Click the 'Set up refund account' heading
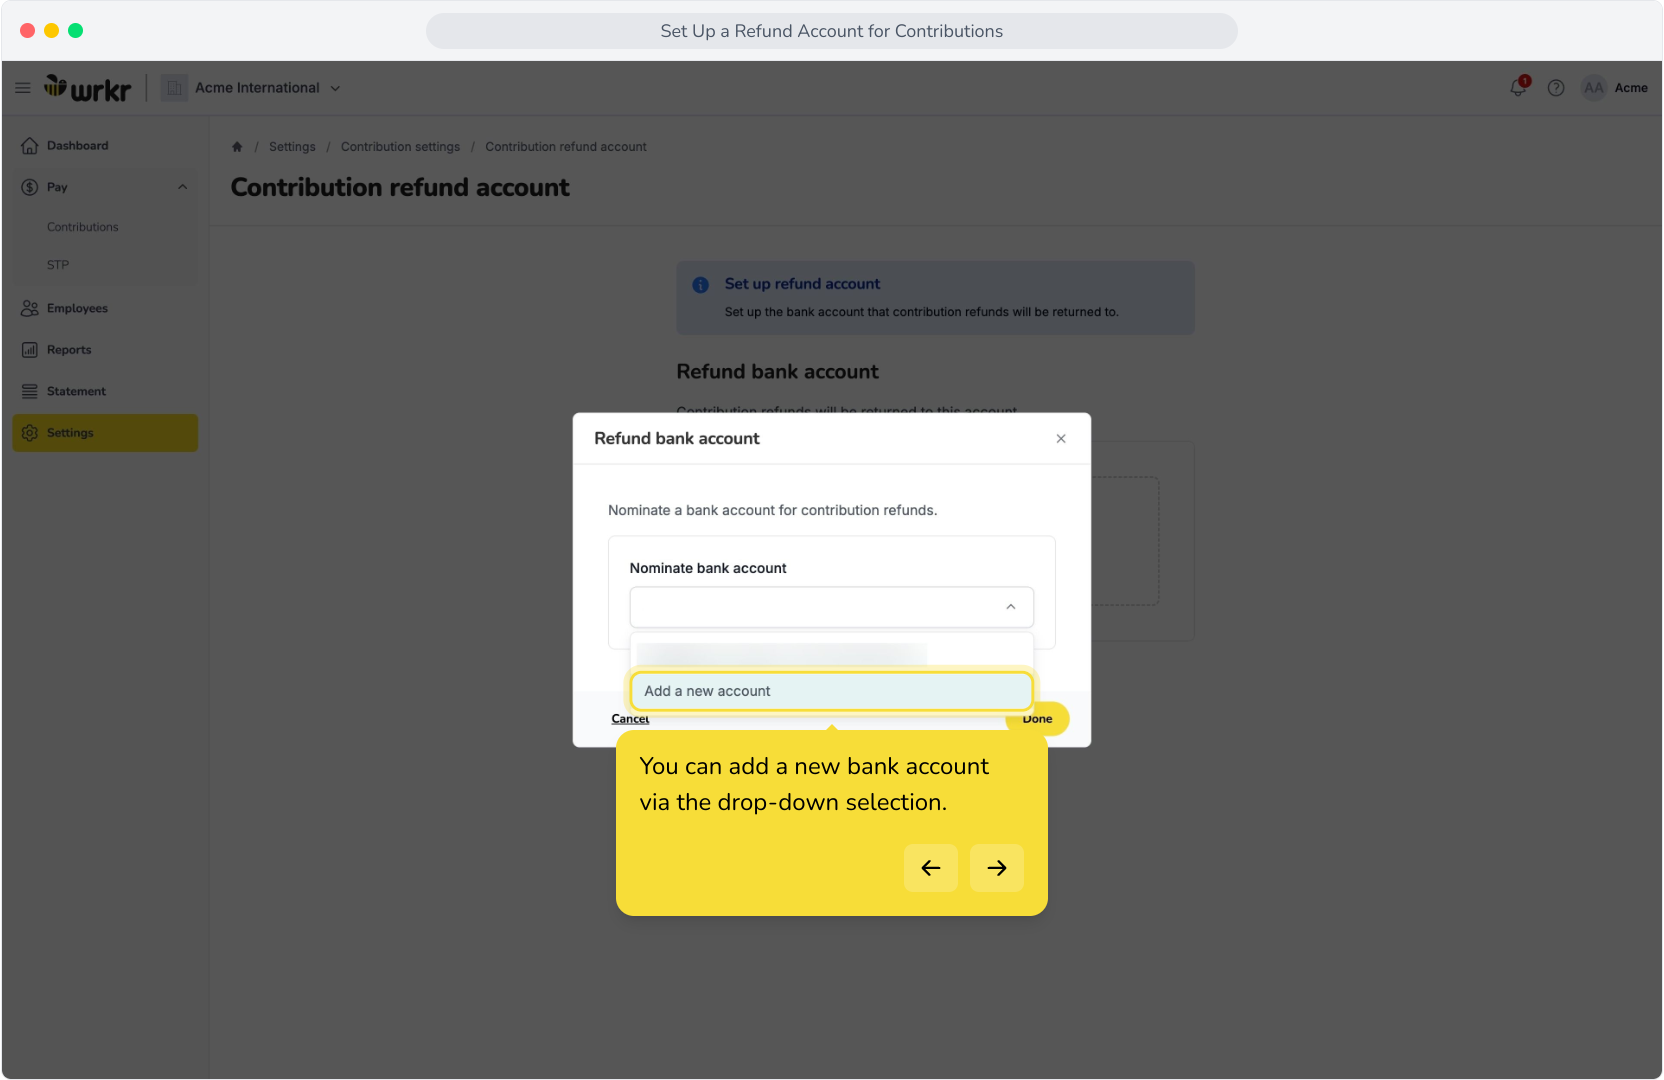 802,284
